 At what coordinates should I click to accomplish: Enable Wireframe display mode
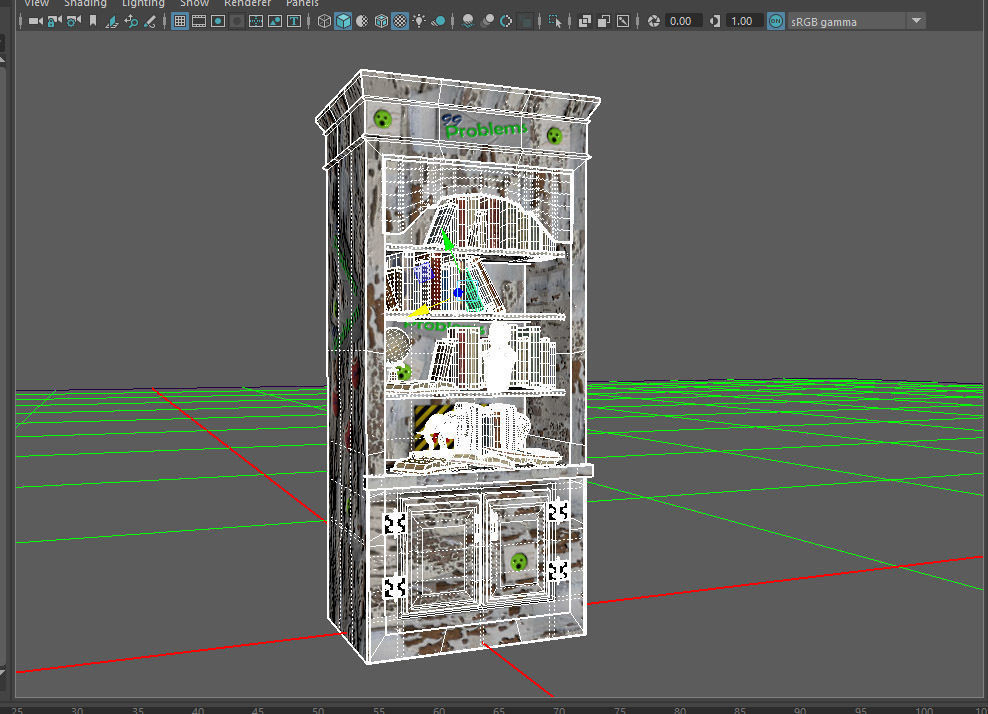pyautogui.click(x=324, y=21)
